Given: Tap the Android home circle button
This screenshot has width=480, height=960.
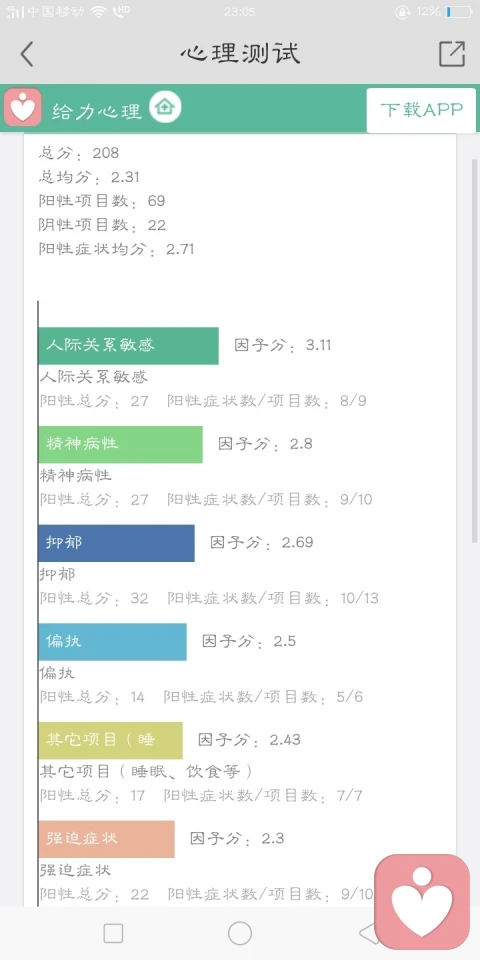Looking at the screenshot, I should click(240, 934).
